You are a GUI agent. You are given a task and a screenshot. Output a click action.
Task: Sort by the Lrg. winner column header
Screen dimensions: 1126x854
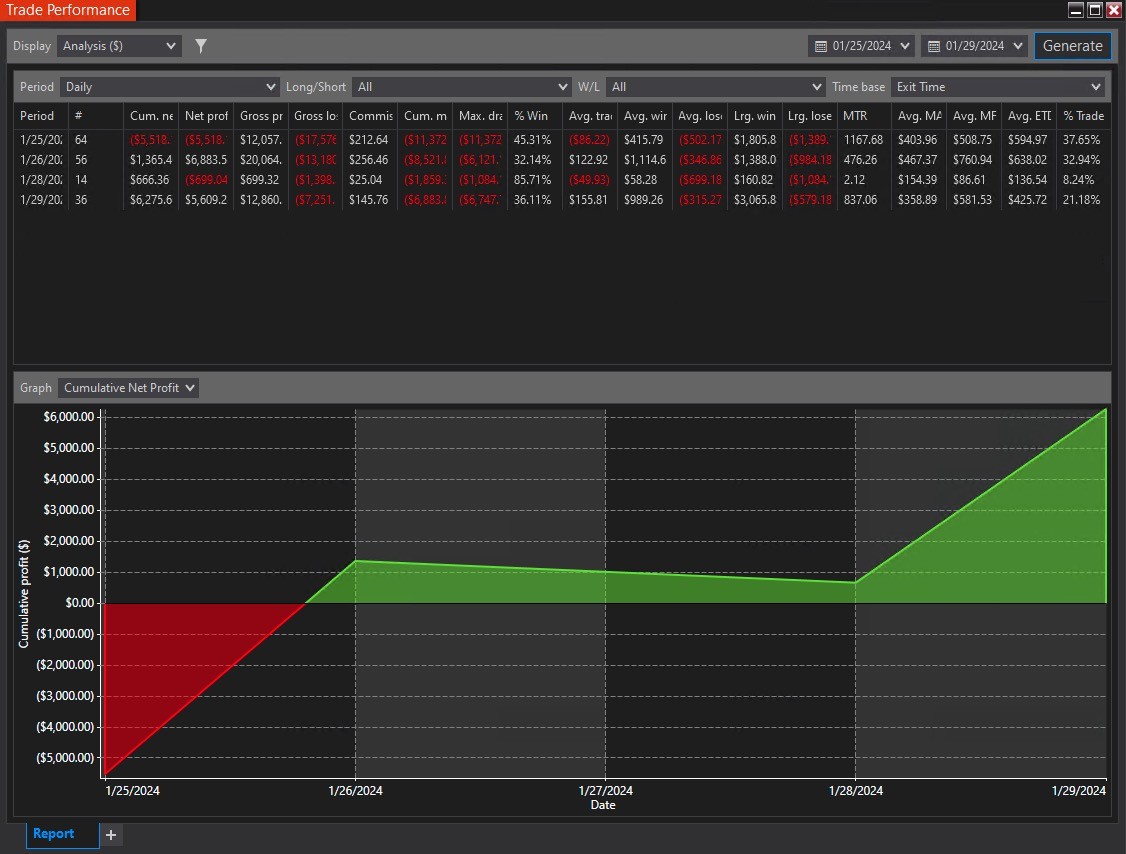(755, 116)
